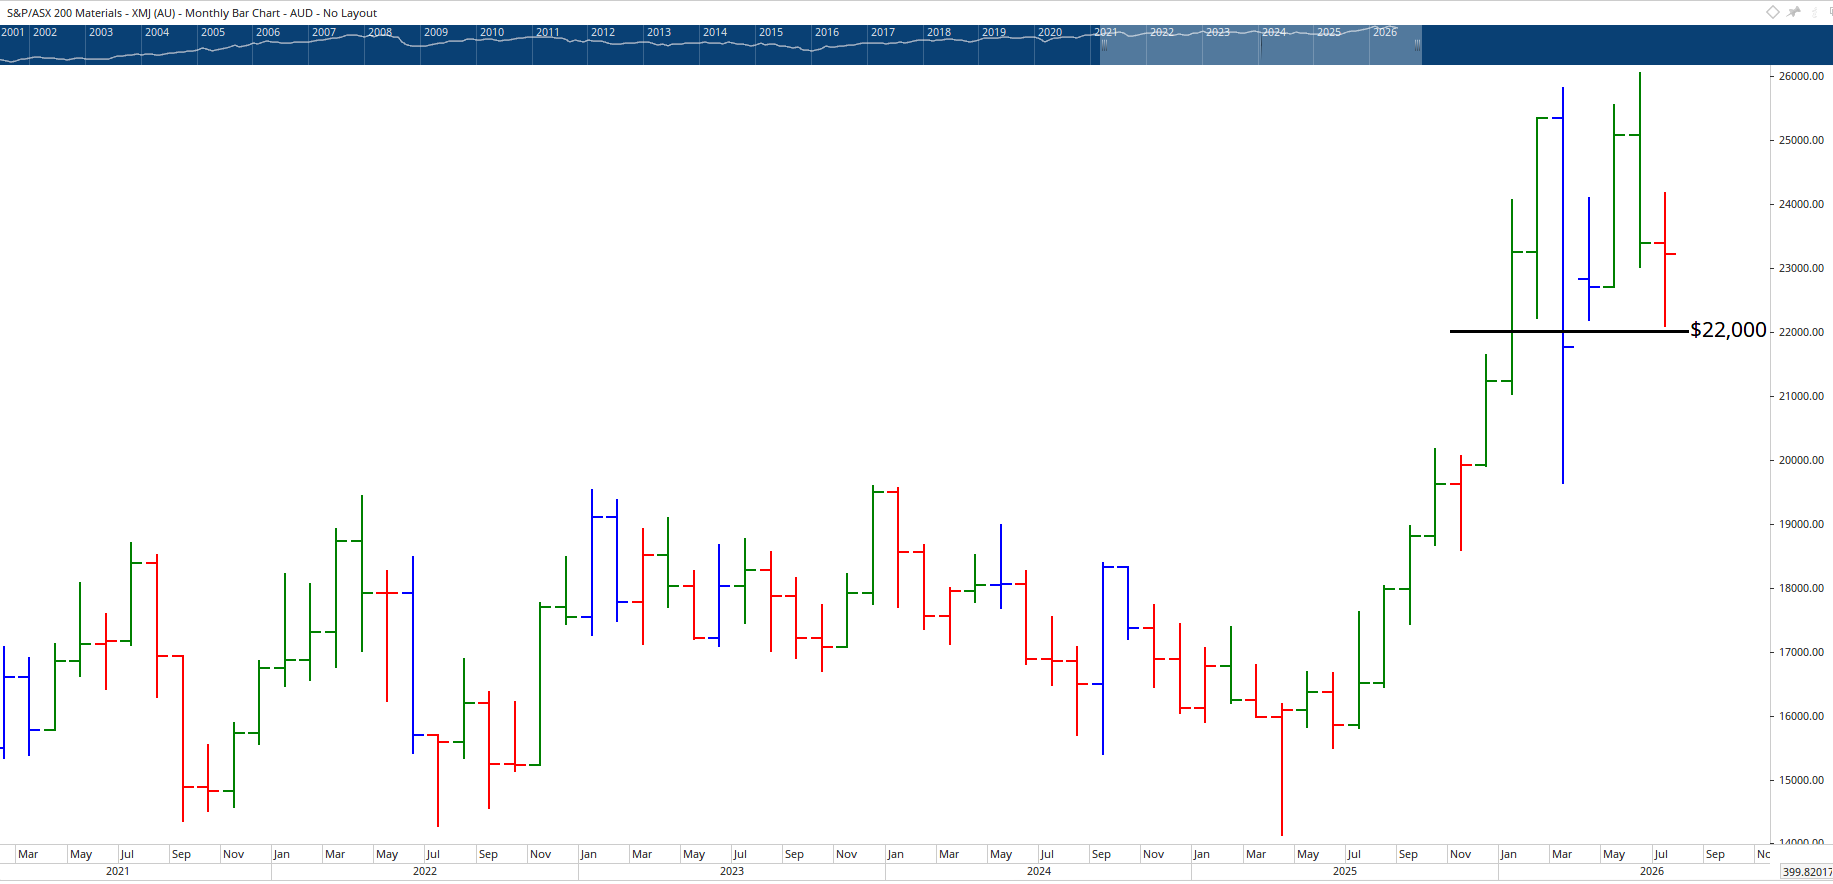Click the 2024 year label on date axis

click(1039, 871)
